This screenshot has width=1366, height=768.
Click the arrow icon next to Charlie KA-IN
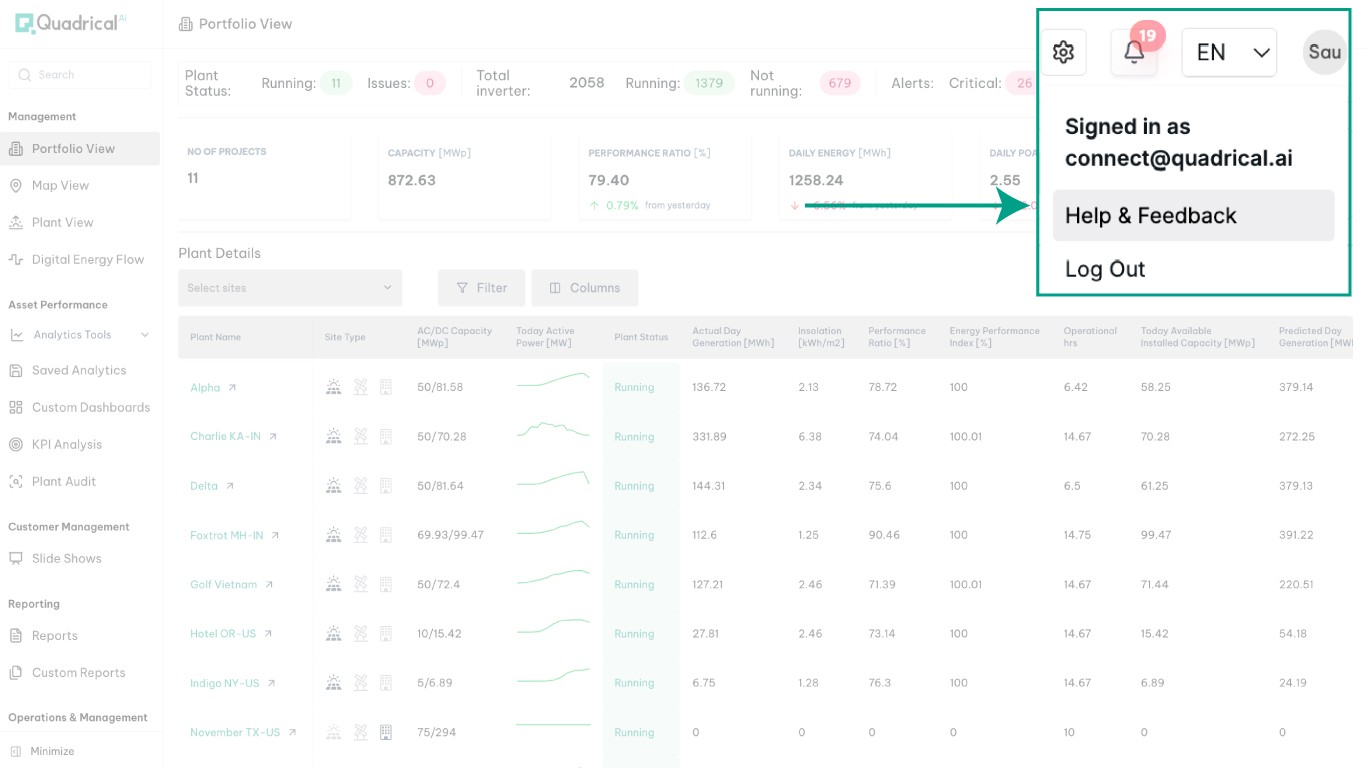pyautogui.click(x=272, y=437)
